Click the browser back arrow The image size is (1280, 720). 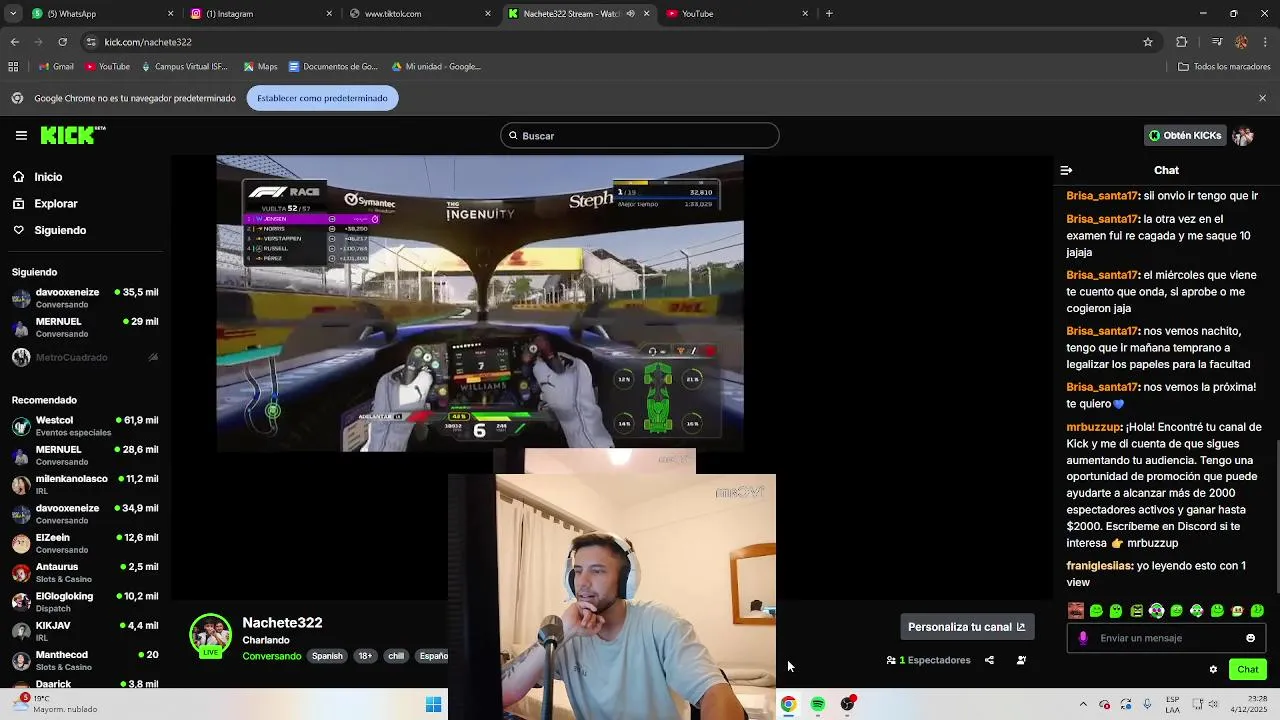point(15,42)
